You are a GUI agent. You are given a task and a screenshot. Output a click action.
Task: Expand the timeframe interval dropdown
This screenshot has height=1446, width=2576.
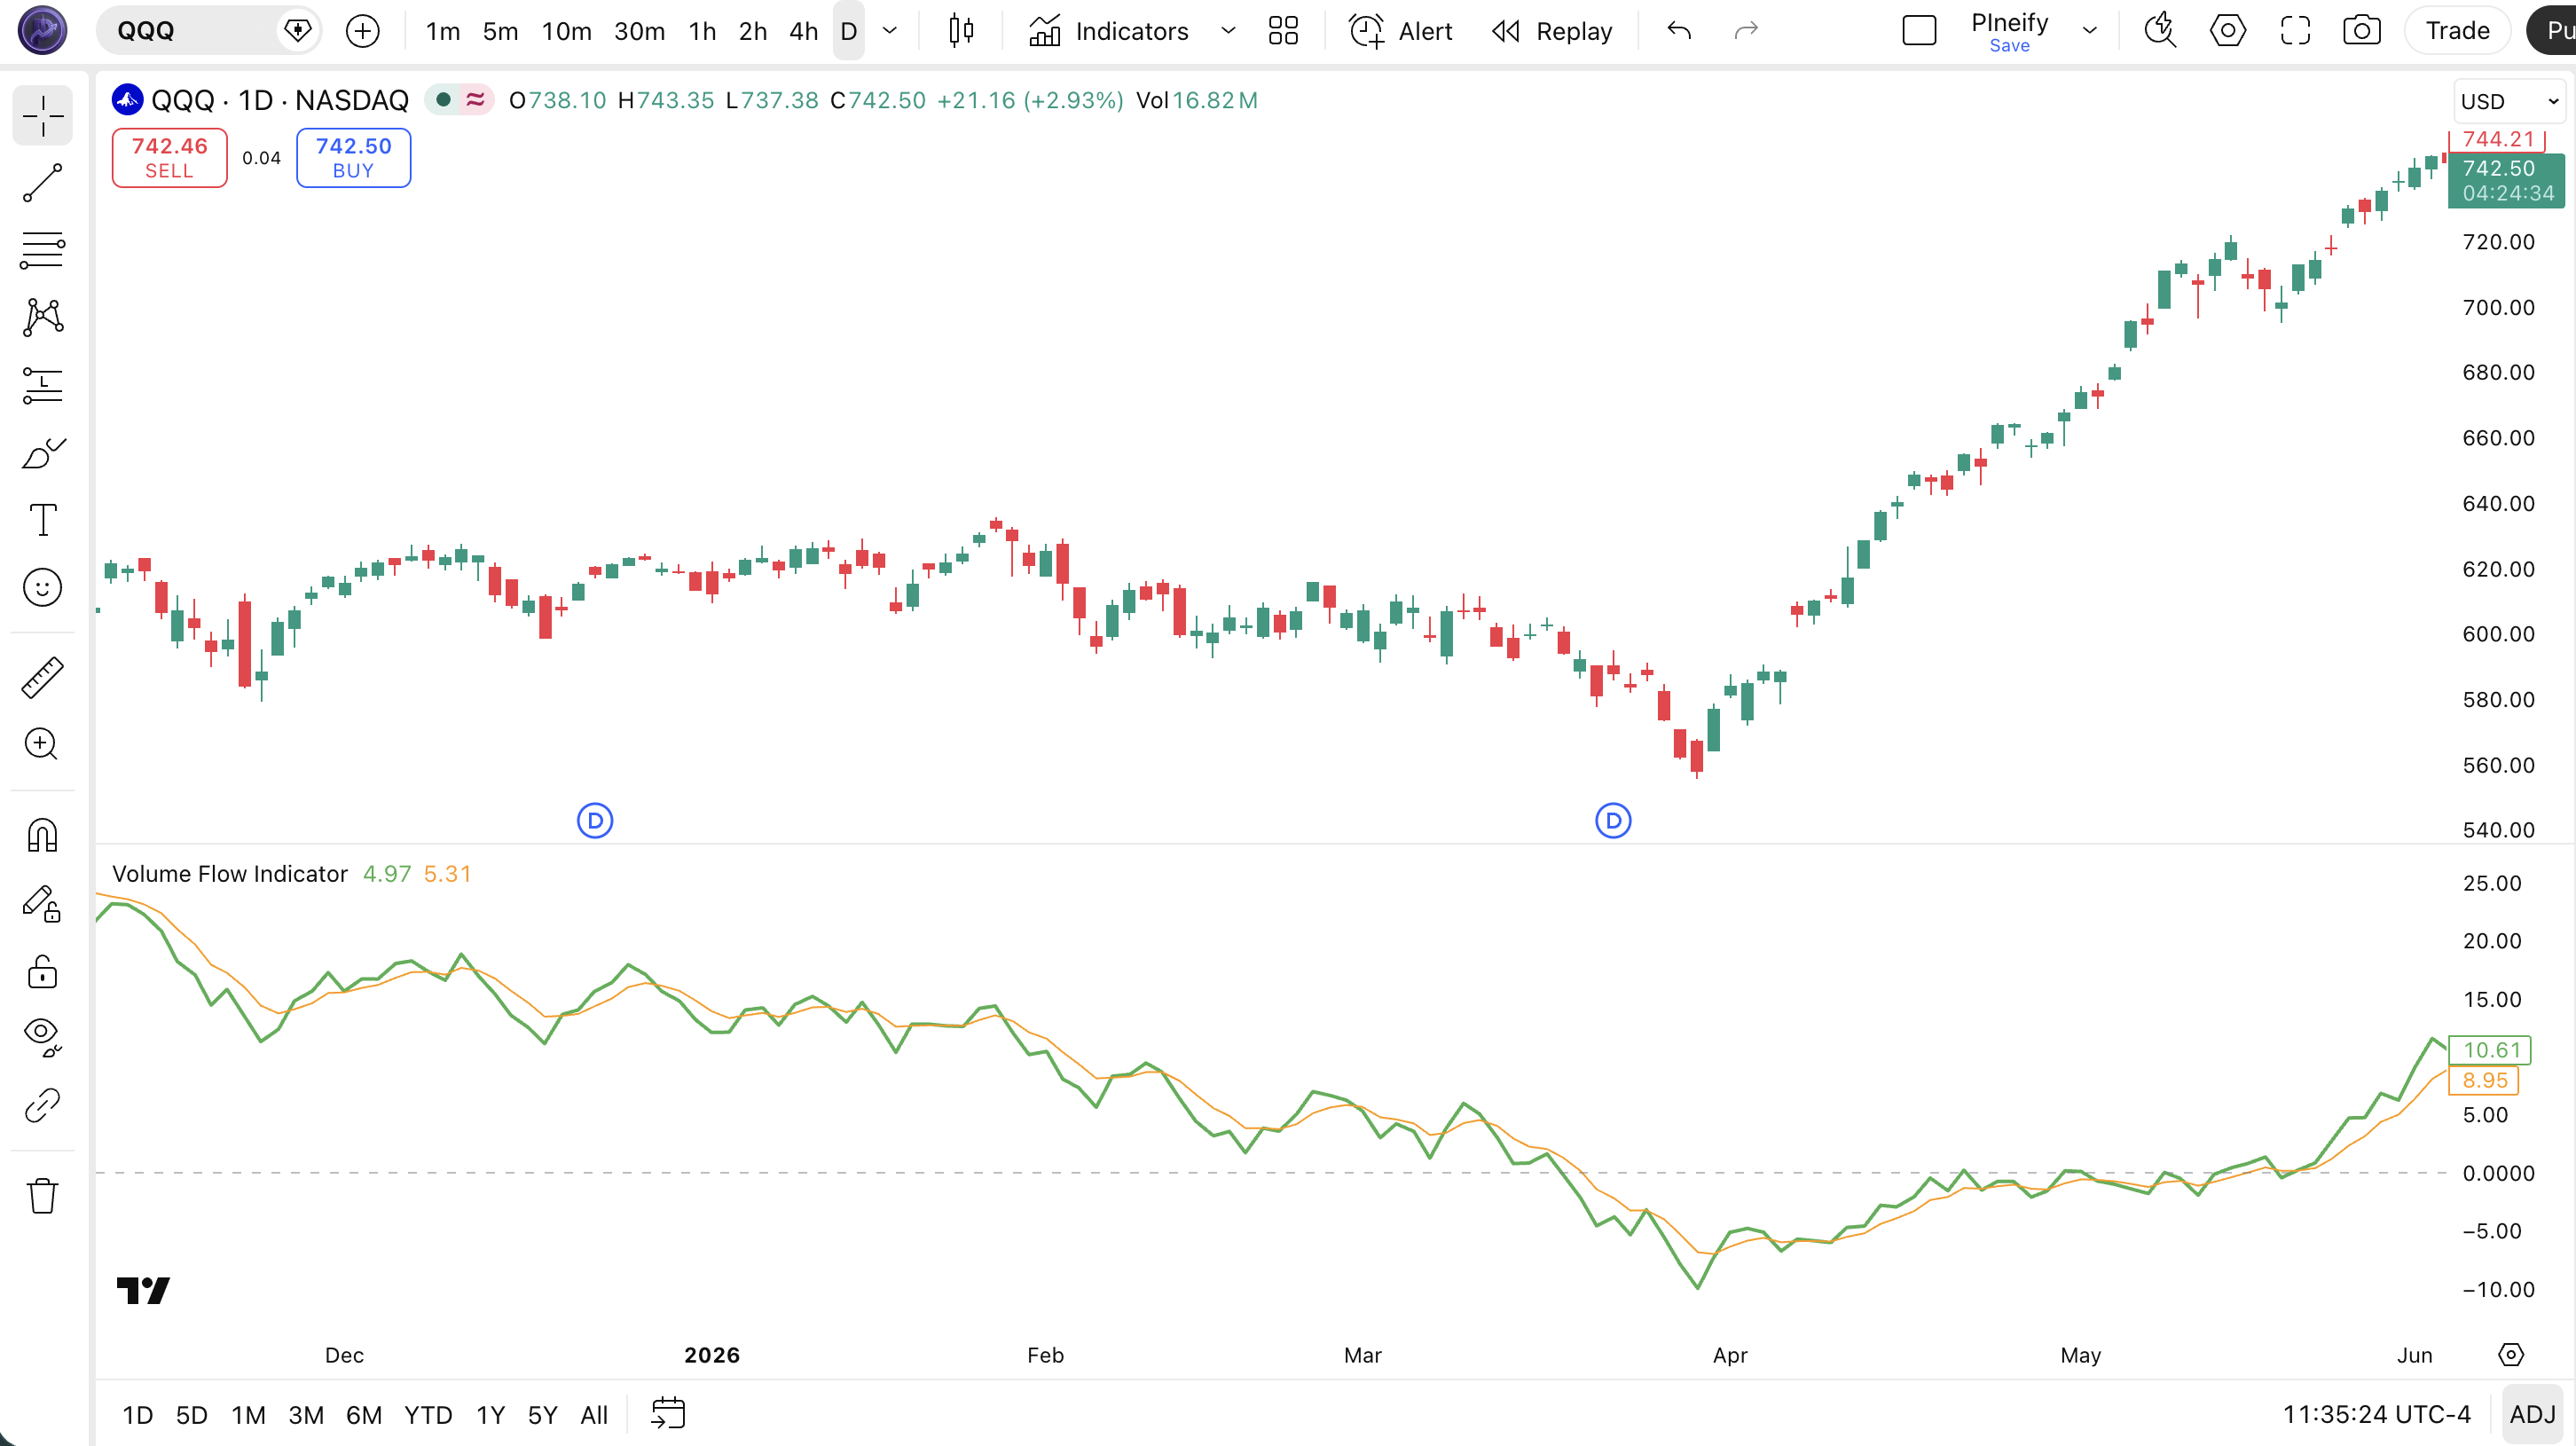pyautogui.click(x=890, y=31)
